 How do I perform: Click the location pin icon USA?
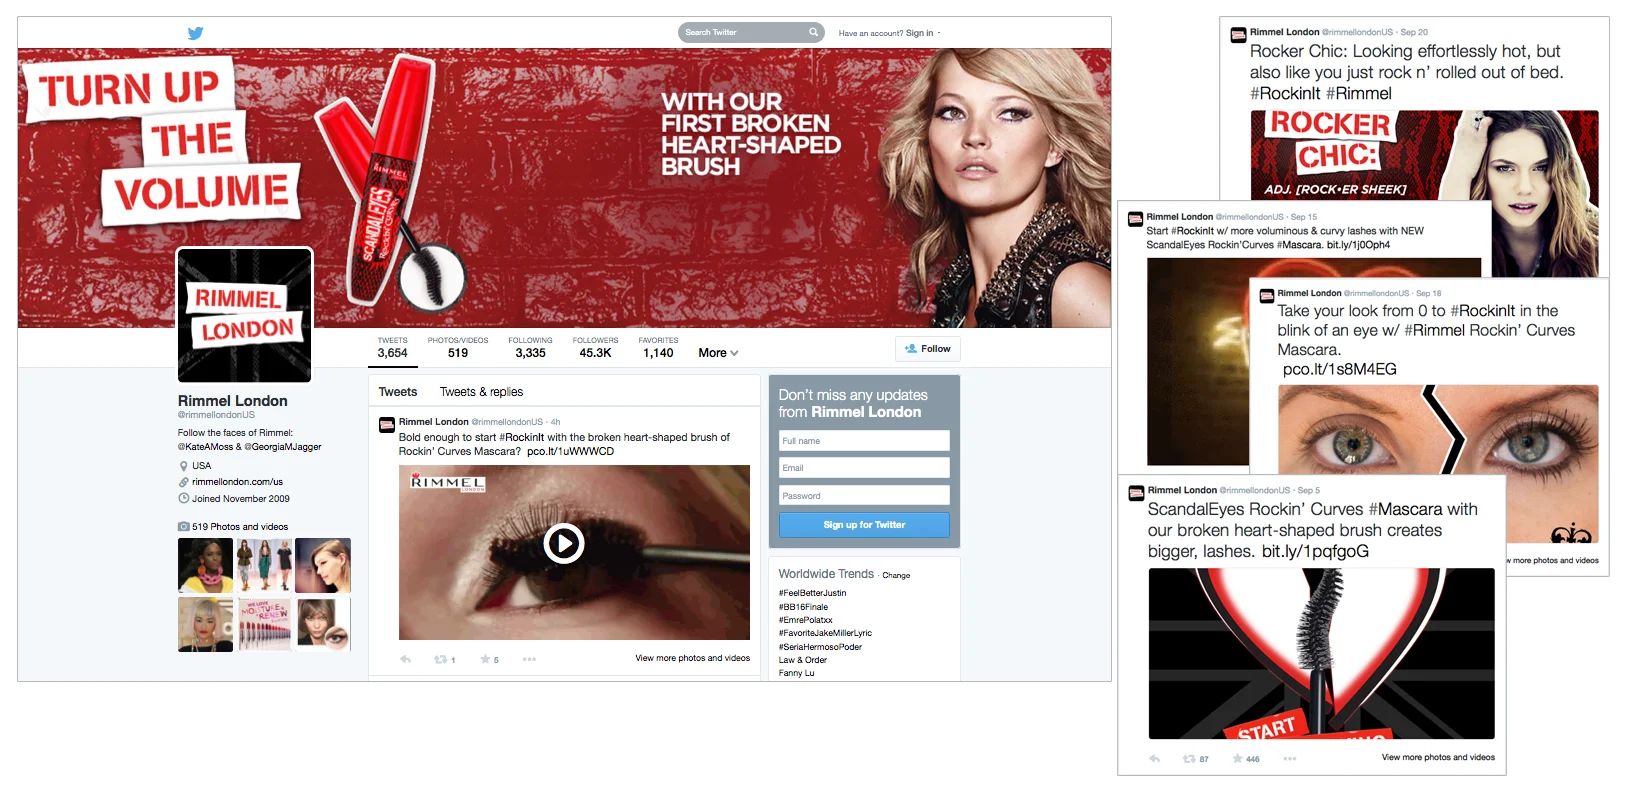183,466
